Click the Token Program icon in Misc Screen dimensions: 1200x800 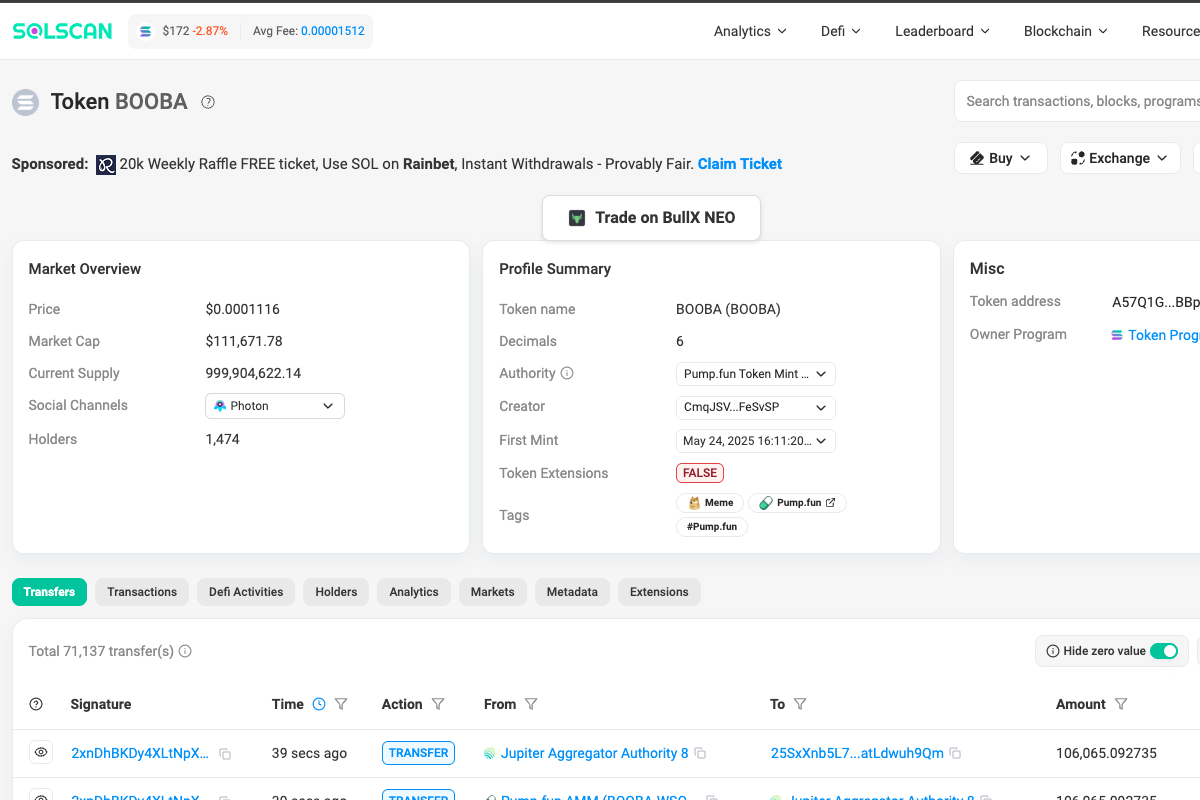coord(1117,335)
